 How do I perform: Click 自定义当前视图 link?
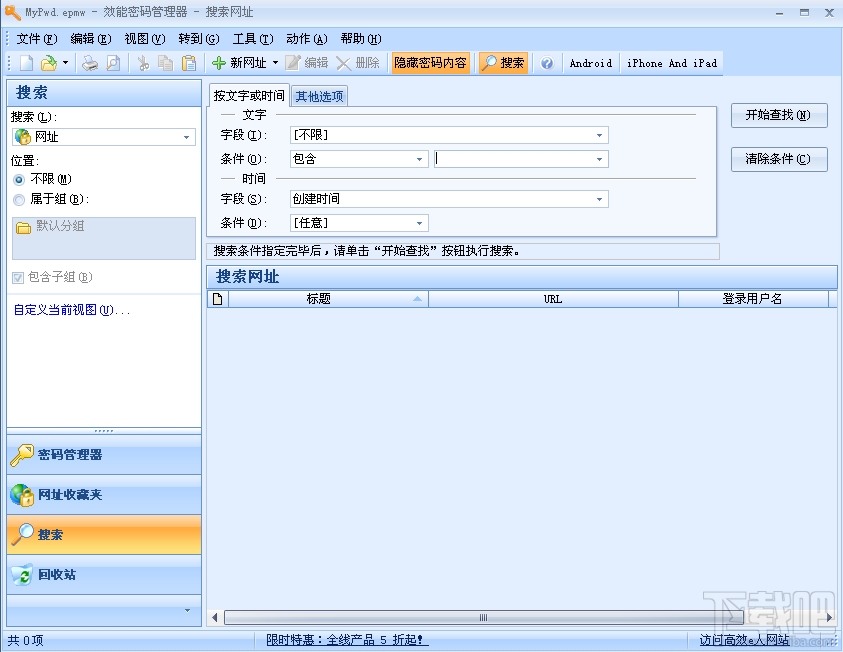point(72,310)
